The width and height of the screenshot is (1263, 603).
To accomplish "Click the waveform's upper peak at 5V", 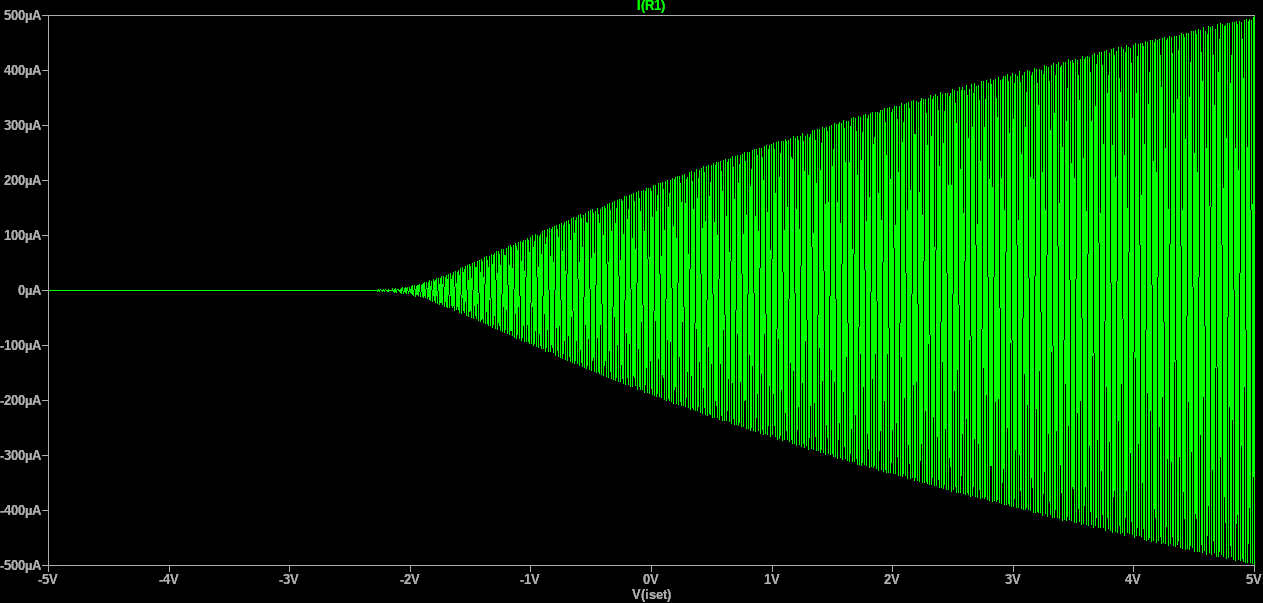I will pos(1251,19).
